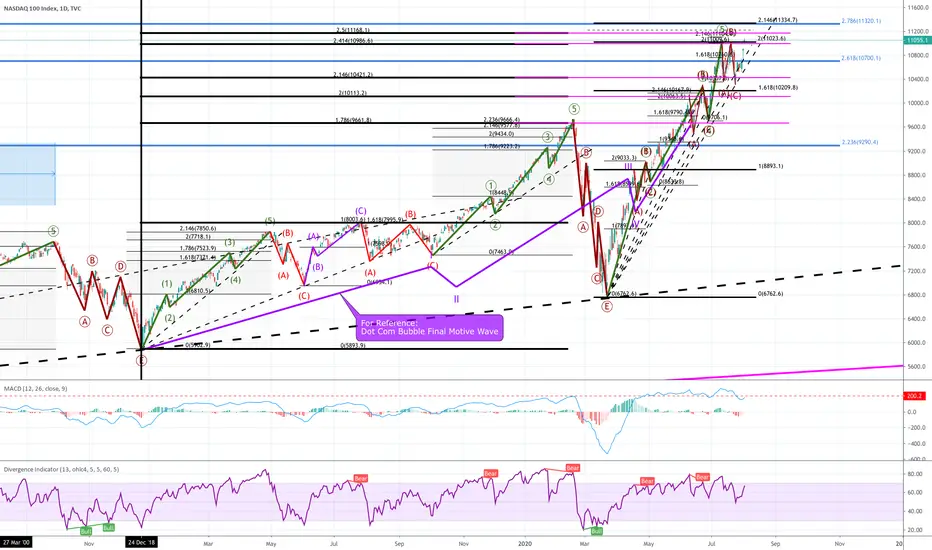Image resolution: width=932 pixels, height=550 pixels.
Task: Click the green (1) wave label
Action: pyautogui.click(x=167, y=284)
